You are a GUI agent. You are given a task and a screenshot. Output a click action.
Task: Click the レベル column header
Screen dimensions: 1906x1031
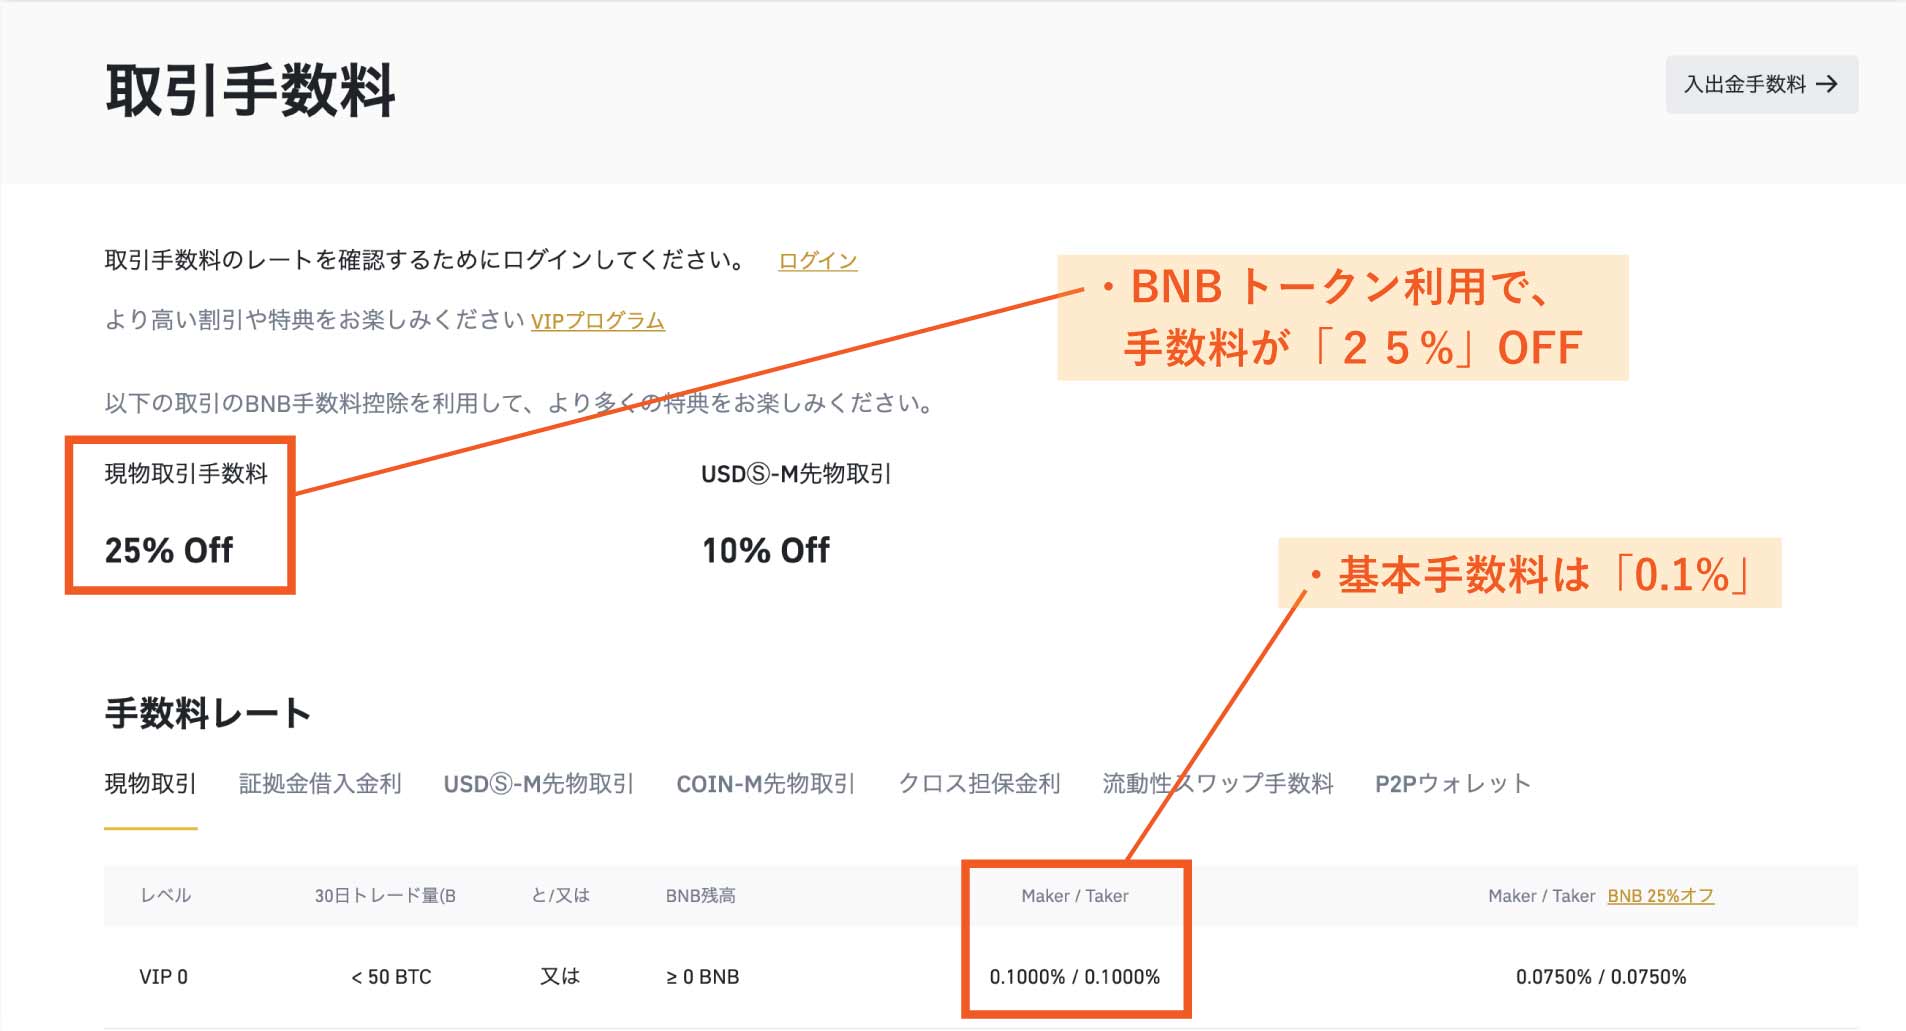(x=165, y=896)
